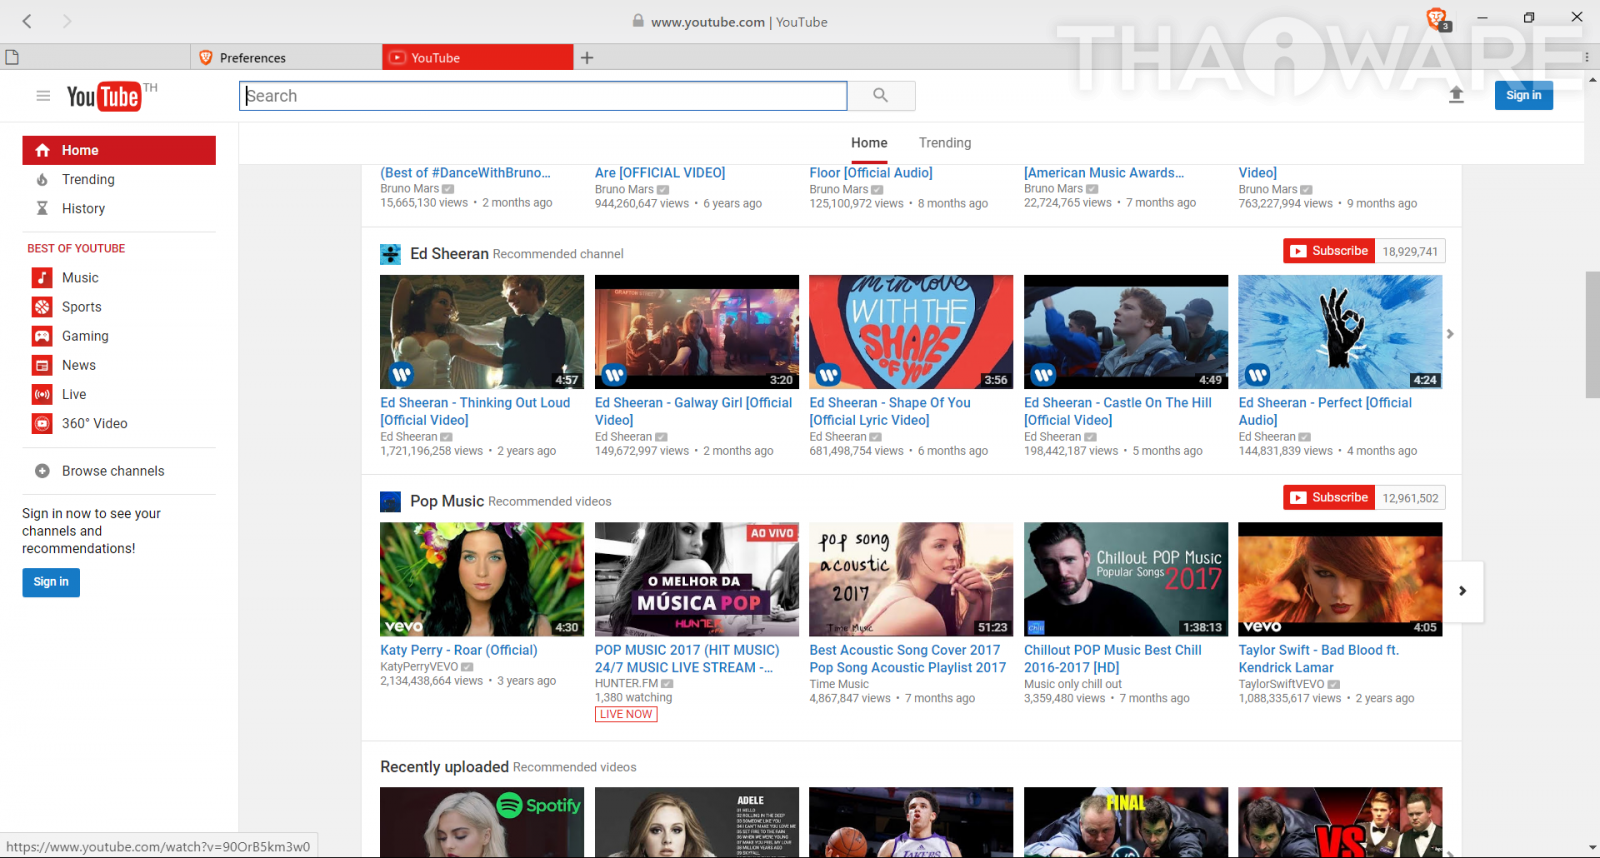This screenshot has height=858, width=1600.
Task: Click the News category icon in sidebar
Action: point(42,365)
